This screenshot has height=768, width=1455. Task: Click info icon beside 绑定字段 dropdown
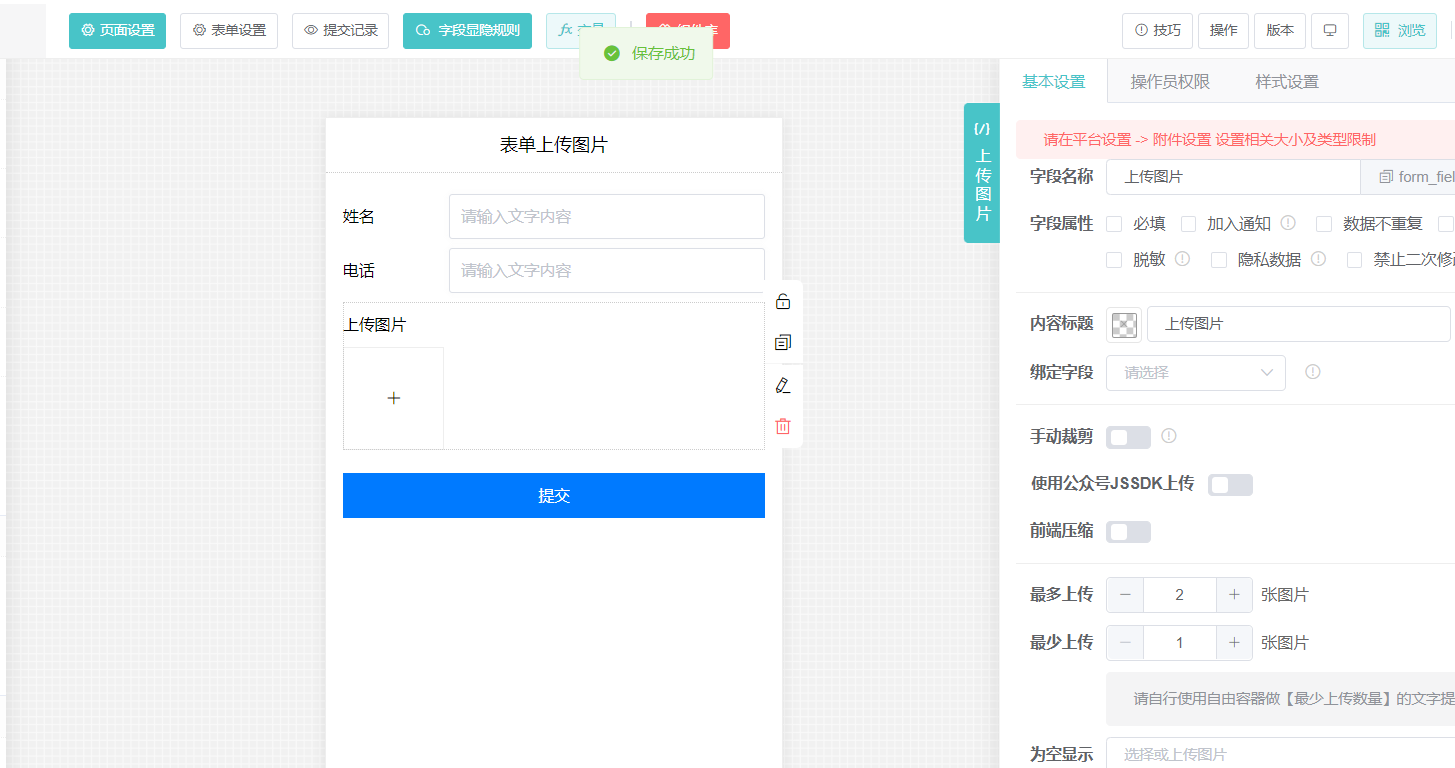pos(1313,372)
